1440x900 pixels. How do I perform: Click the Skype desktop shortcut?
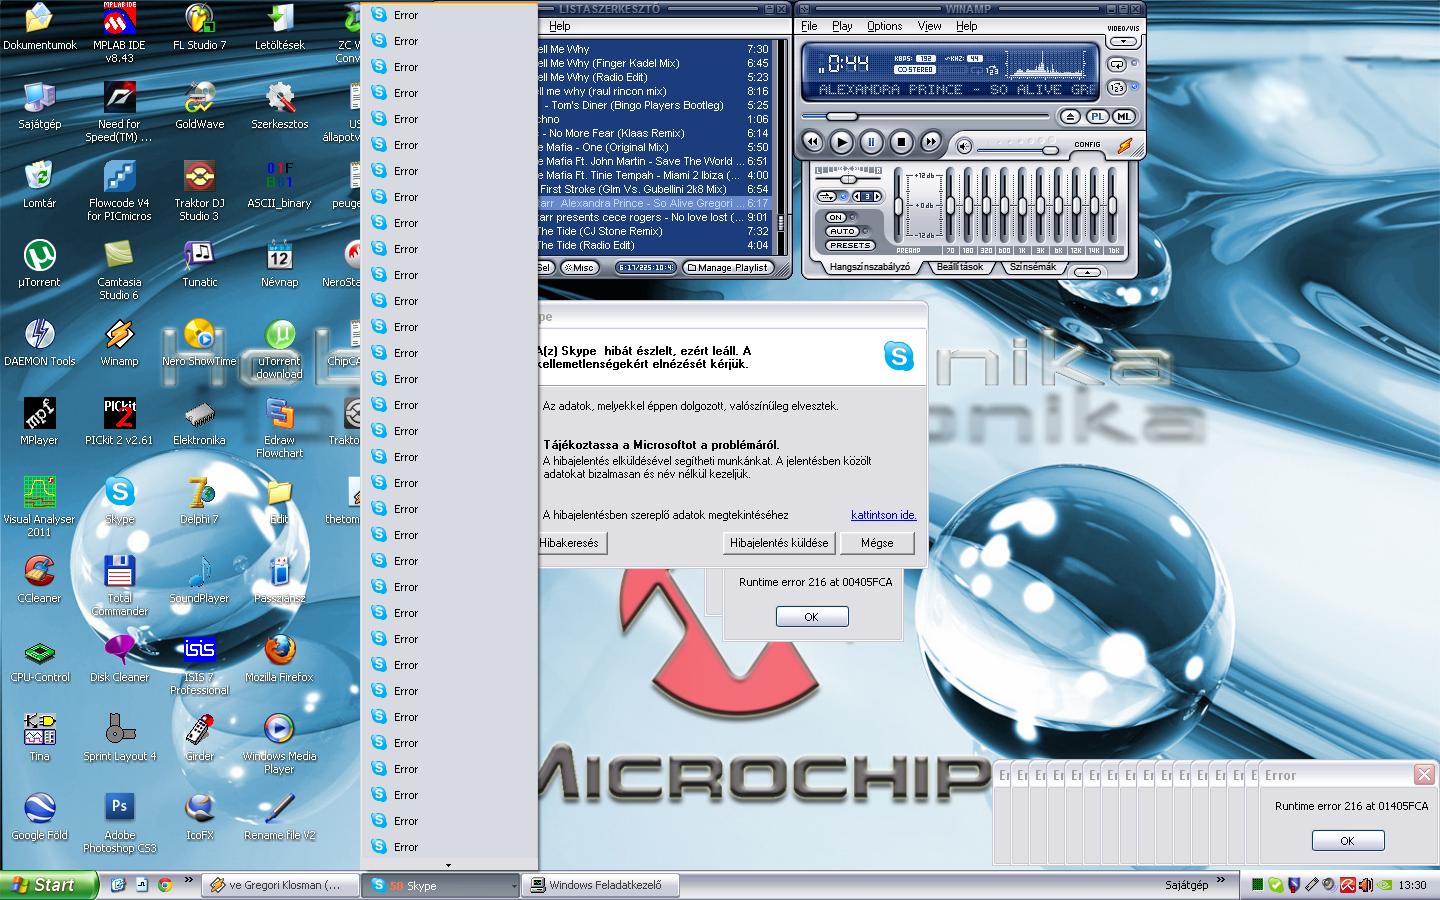(x=119, y=501)
